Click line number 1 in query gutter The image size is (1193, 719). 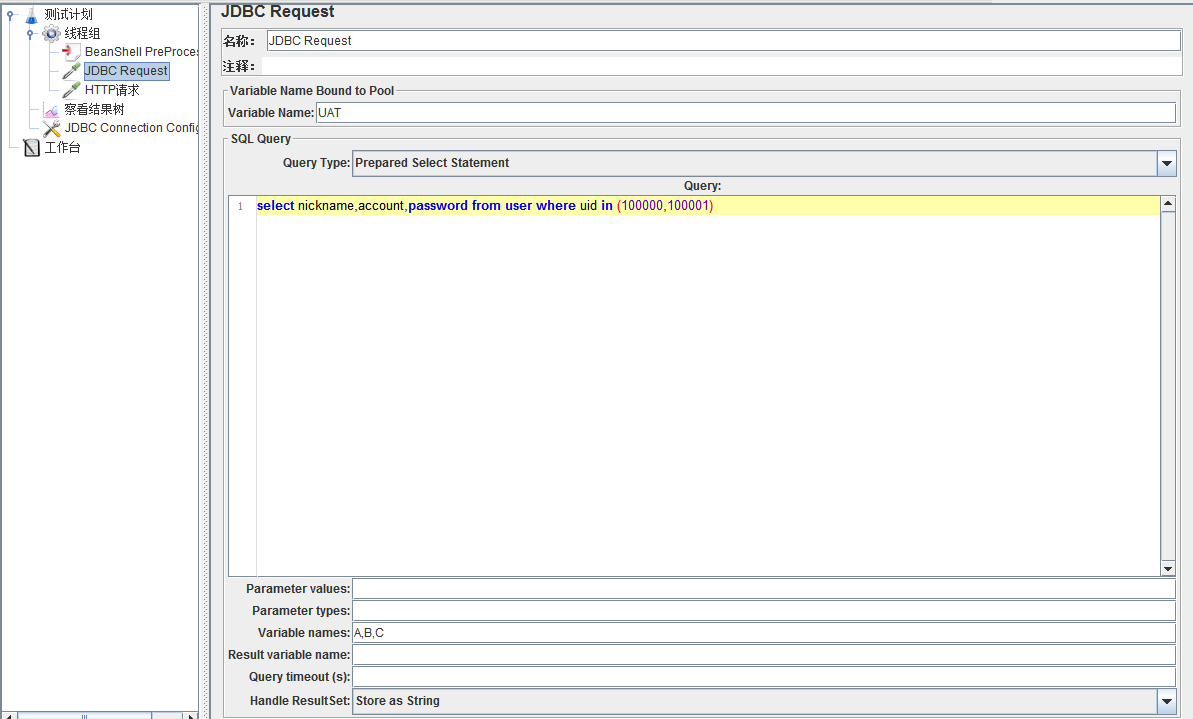[x=240, y=206]
